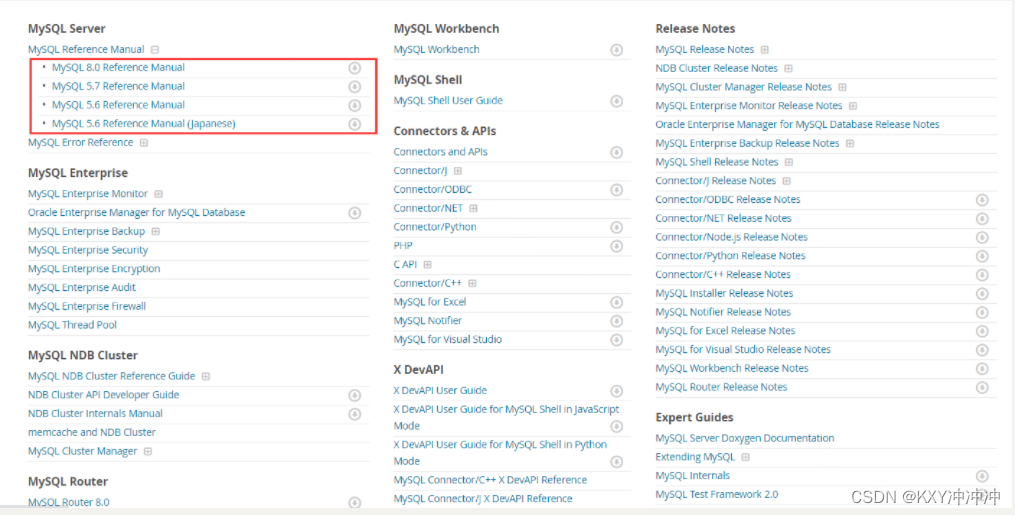Viewport: 1015px width, 515px height.
Task: Open MySQL Test Framework 2.0 link
Action: coord(717,494)
